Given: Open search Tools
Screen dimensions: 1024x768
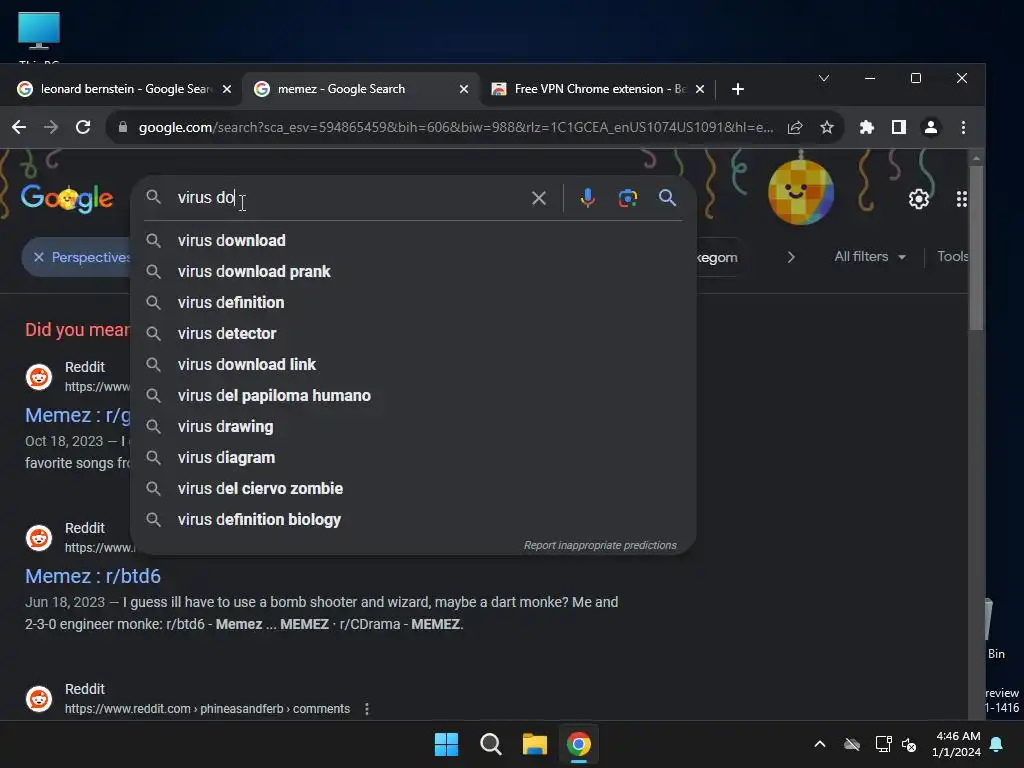Looking at the screenshot, I should click(x=953, y=257).
